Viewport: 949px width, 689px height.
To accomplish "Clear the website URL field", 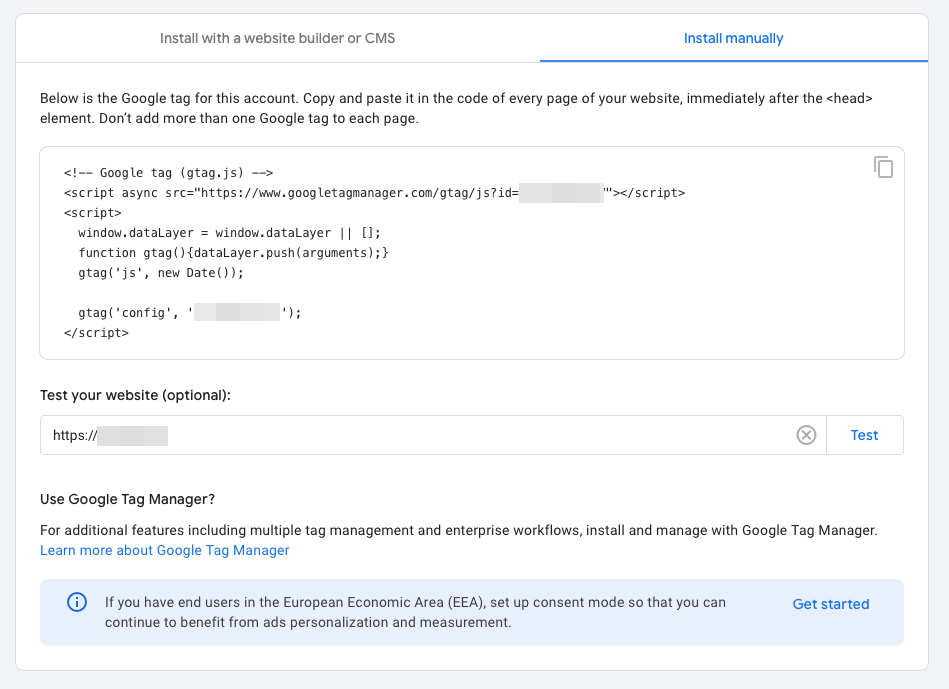I will 806,435.
